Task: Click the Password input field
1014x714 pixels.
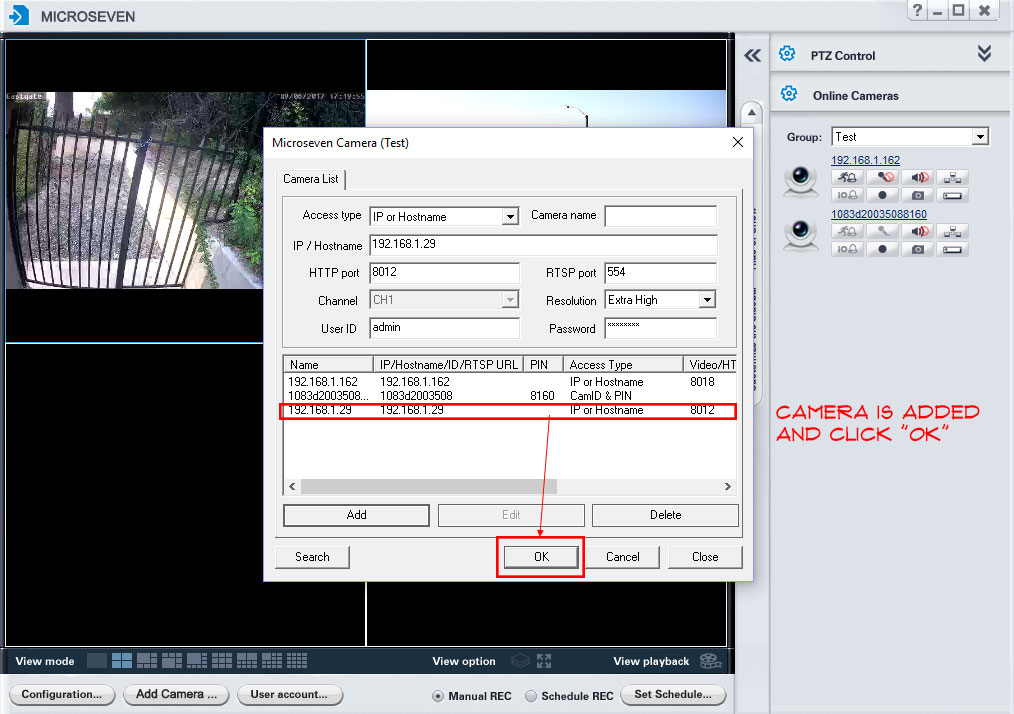Action: (x=660, y=327)
